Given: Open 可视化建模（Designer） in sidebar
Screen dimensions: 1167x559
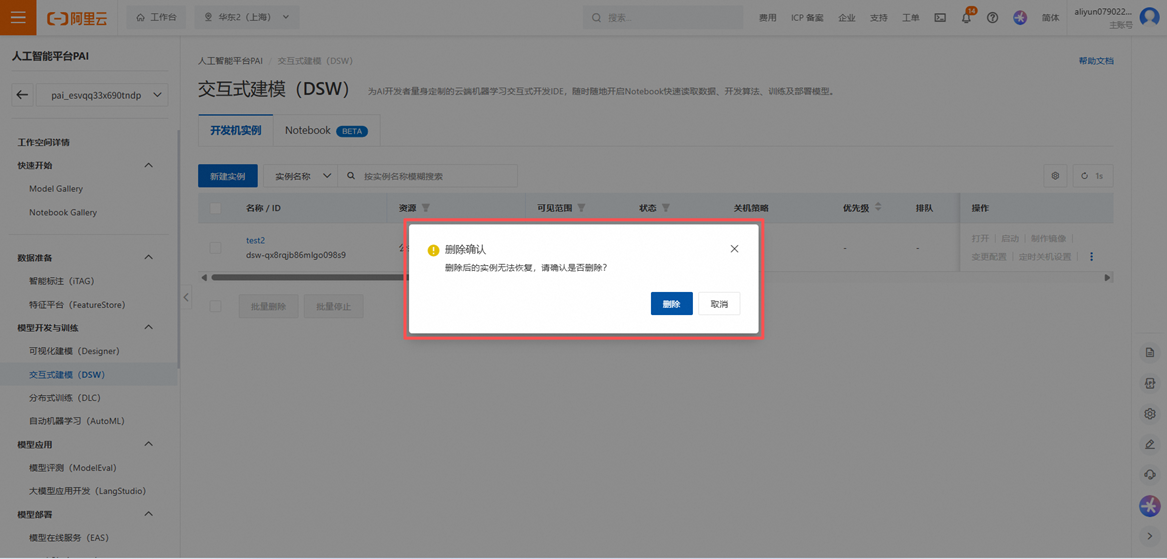Looking at the screenshot, I should [74, 351].
